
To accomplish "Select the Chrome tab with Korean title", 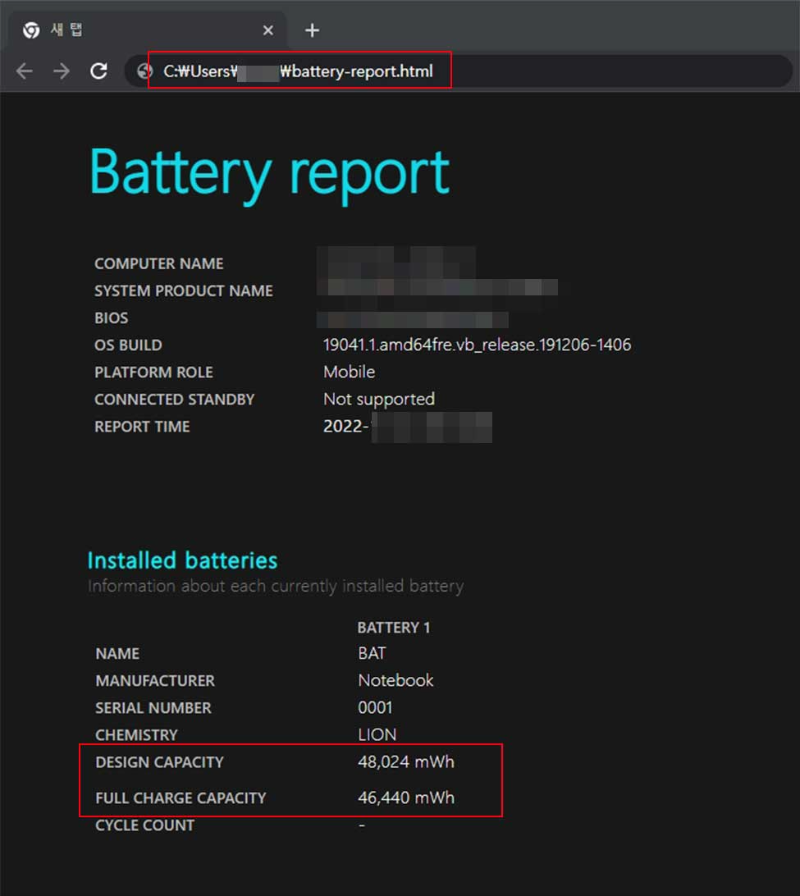I will point(149,30).
